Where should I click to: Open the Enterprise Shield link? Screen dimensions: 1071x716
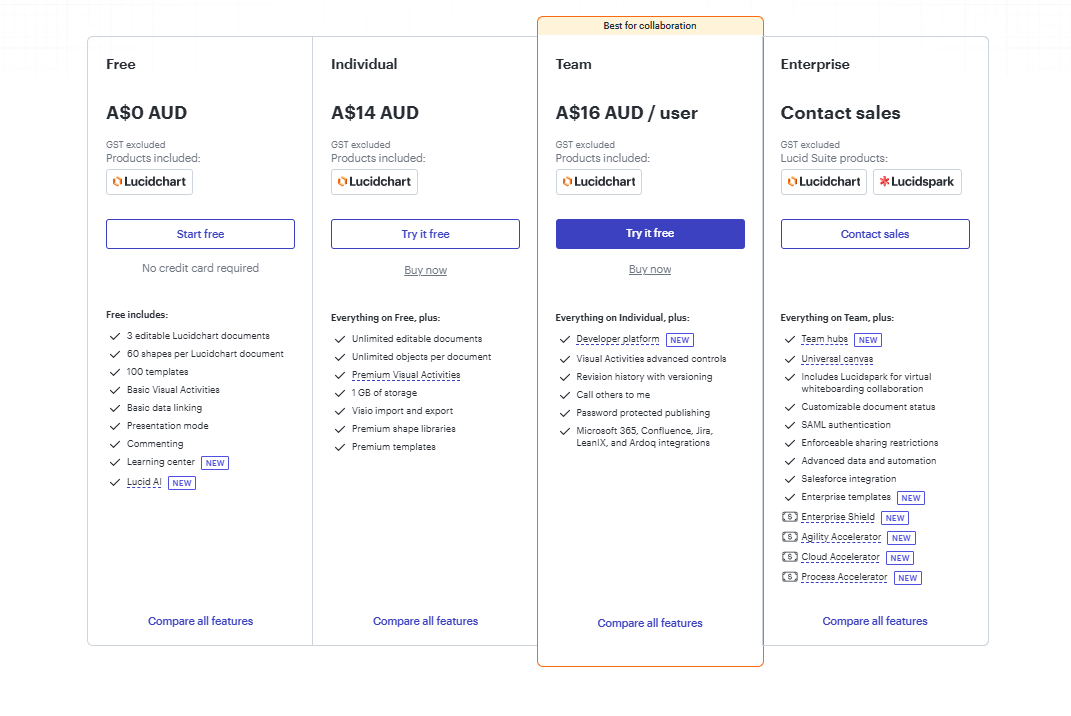point(837,517)
